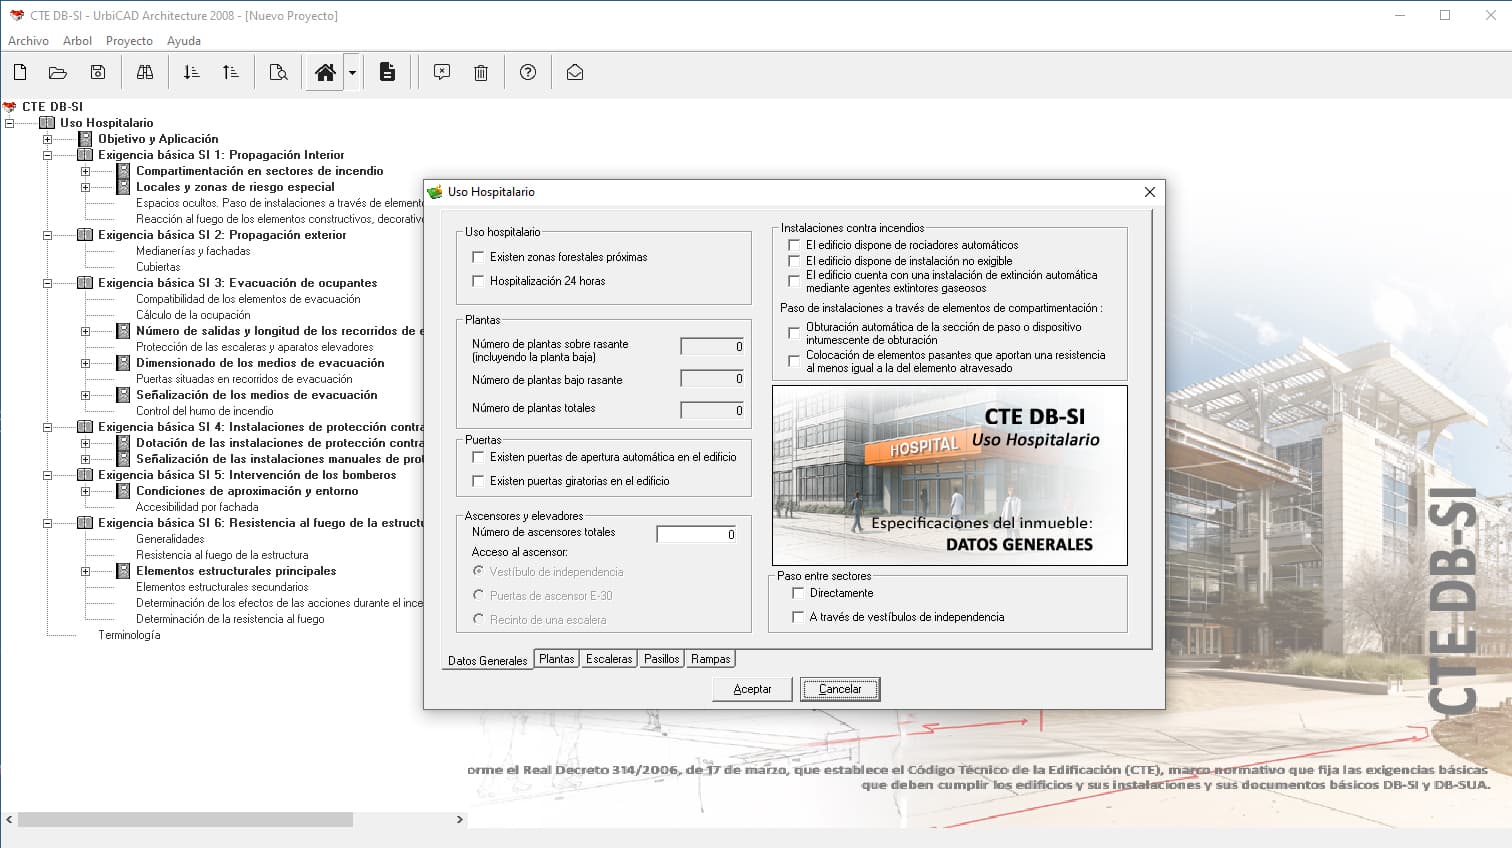Check El edificio dispone de rociadores automáticos
Image resolution: width=1512 pixels, height=848 pixels.
tap(794, 245)
